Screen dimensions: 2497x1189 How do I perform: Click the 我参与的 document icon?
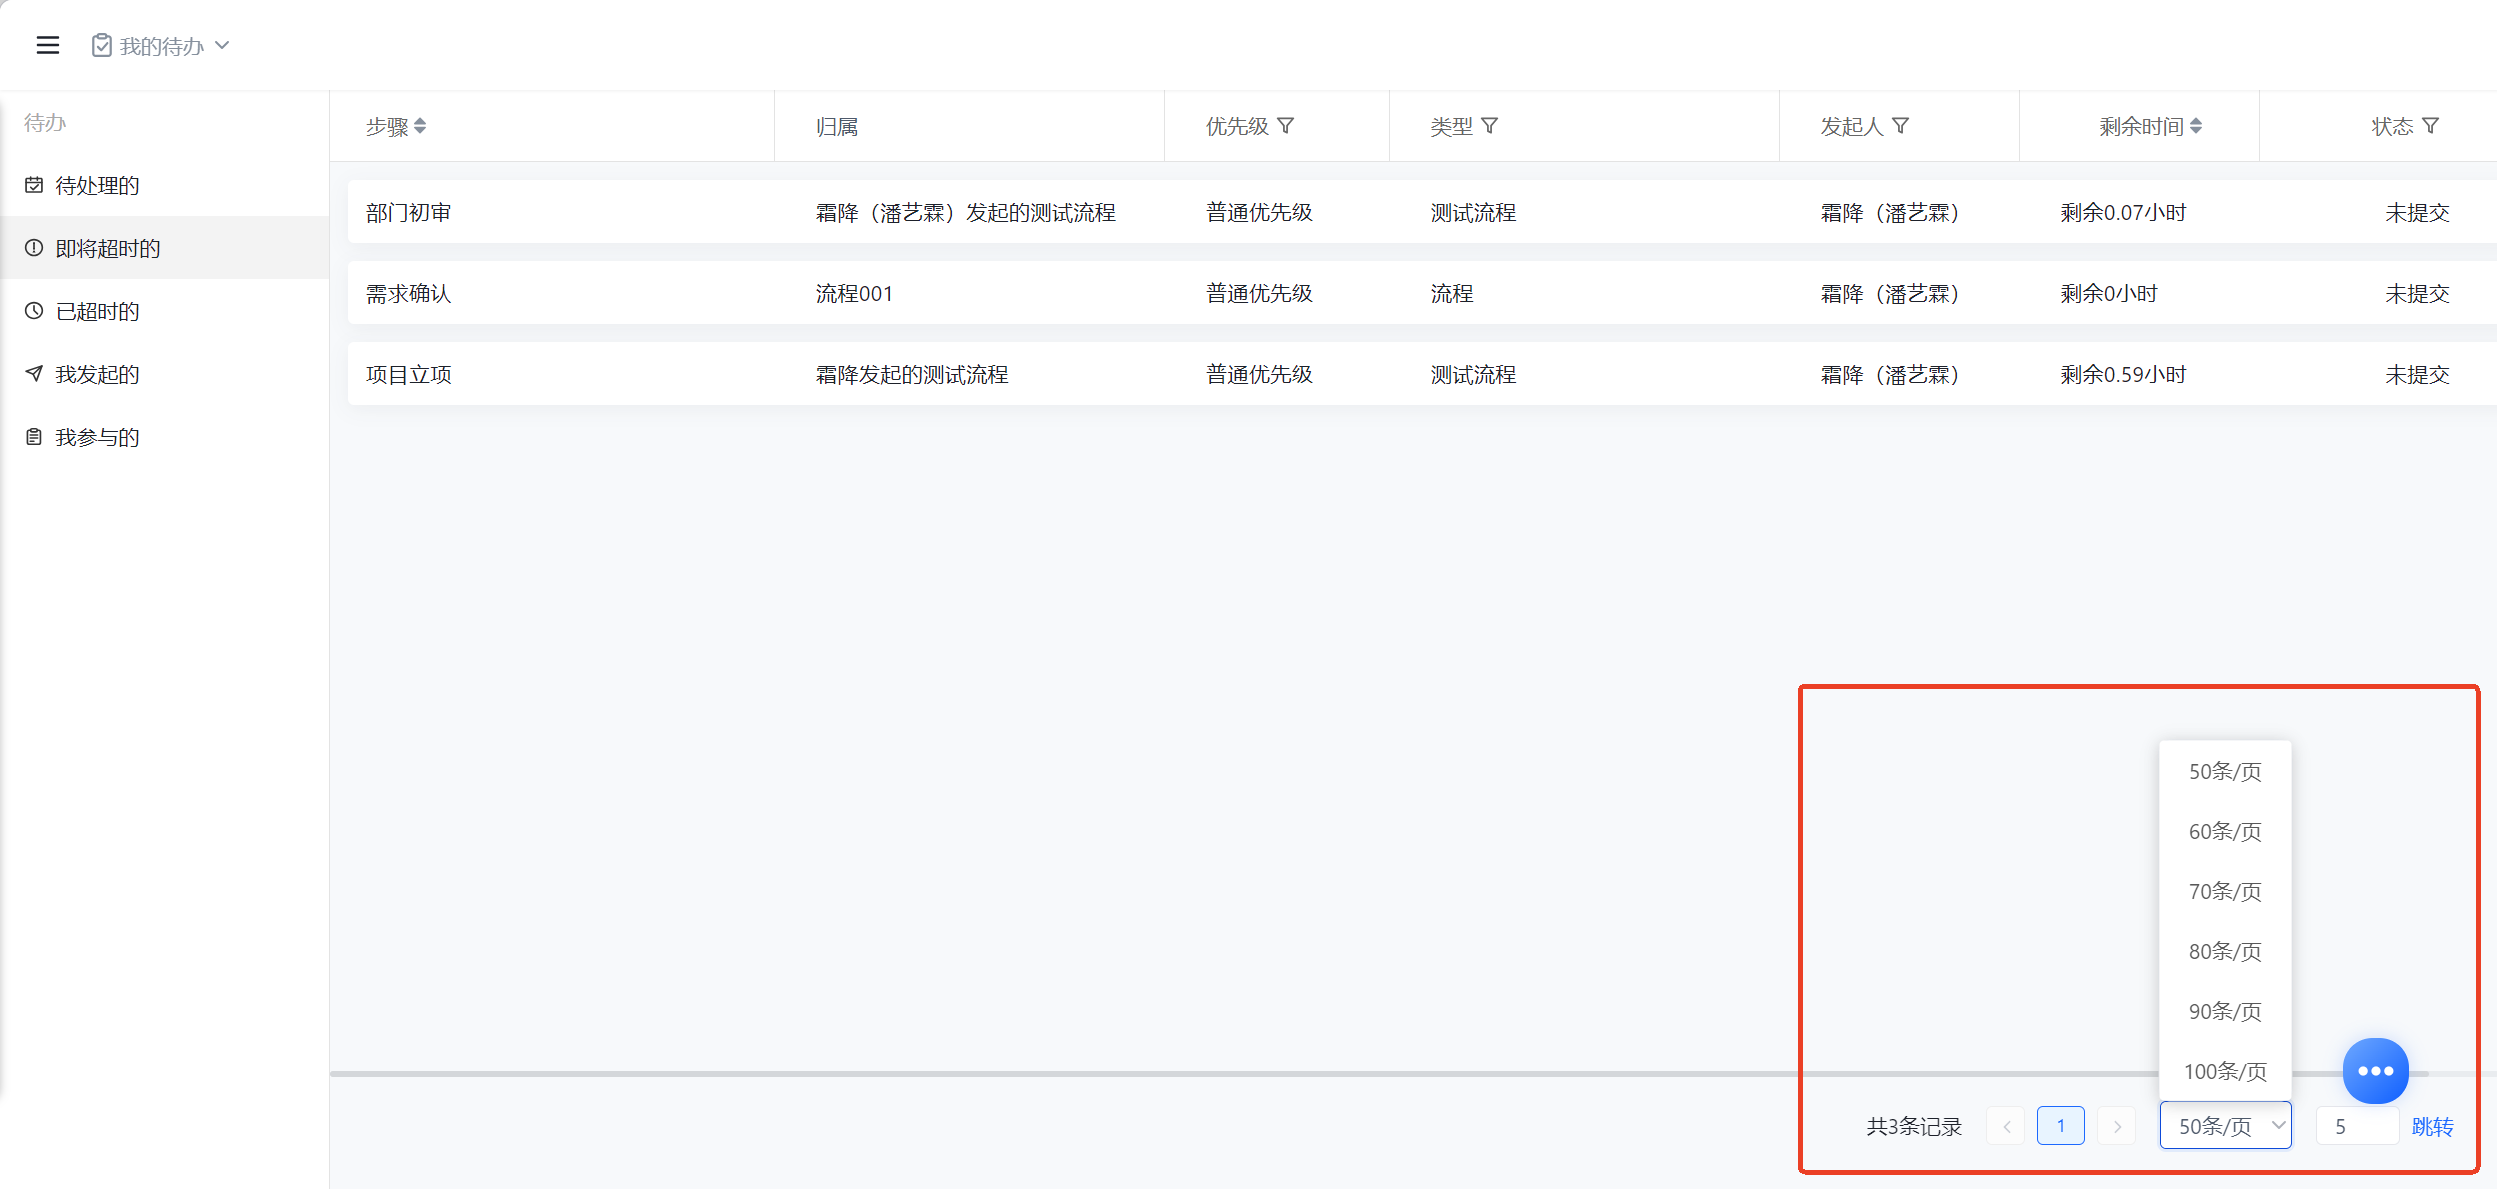tap(34, 437)
